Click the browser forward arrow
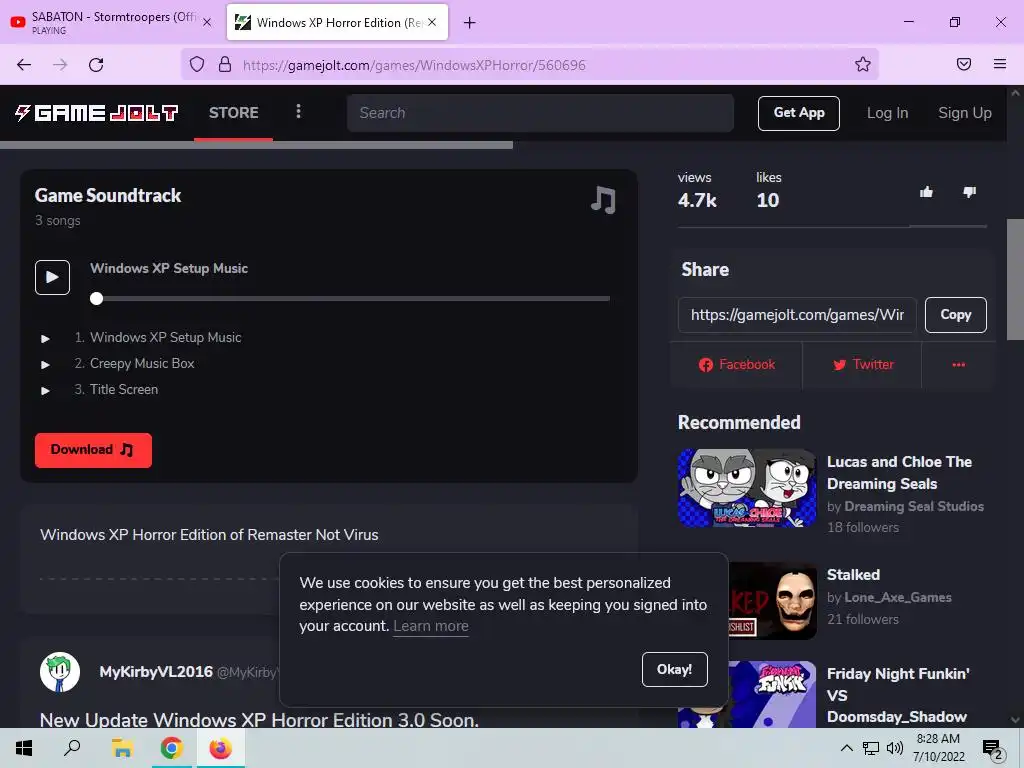The image size is (1024, 768). pos(60,65)
